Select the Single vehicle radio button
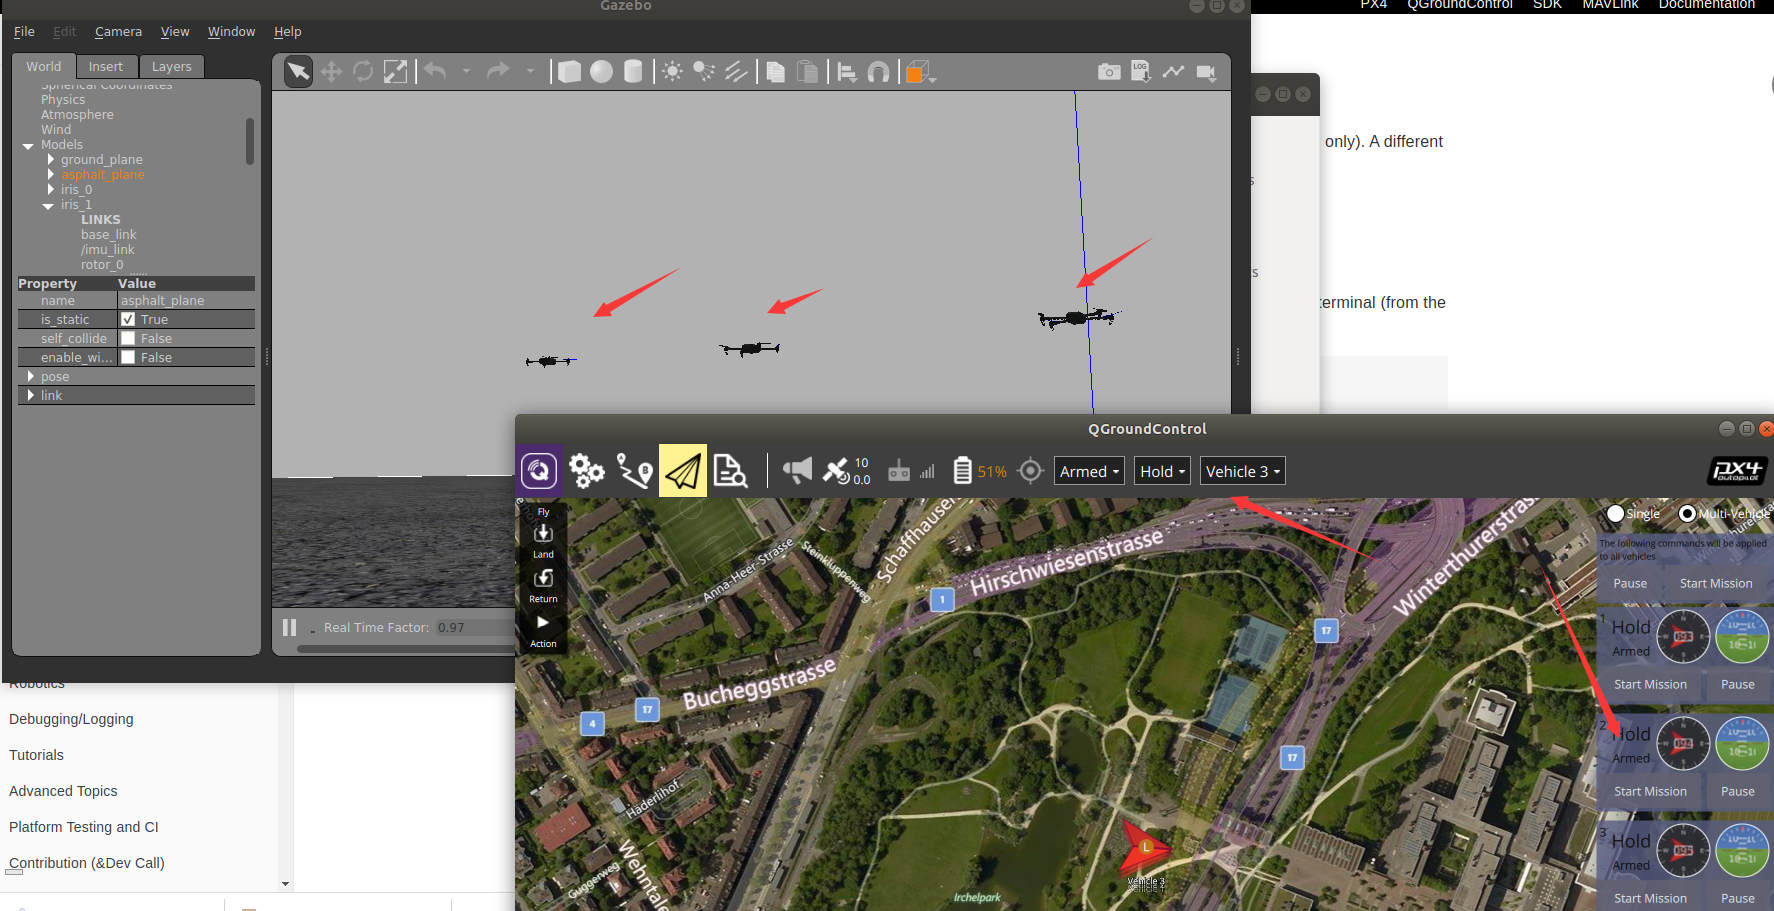This screenshot has height=911, width=1774. click(x=1615, y=513)
